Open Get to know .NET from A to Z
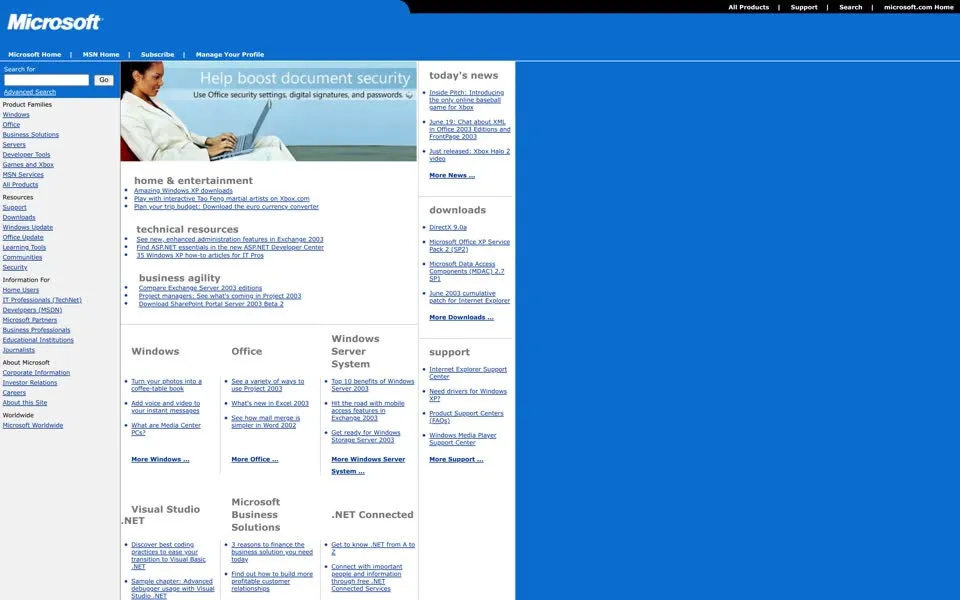 point(373,548)
